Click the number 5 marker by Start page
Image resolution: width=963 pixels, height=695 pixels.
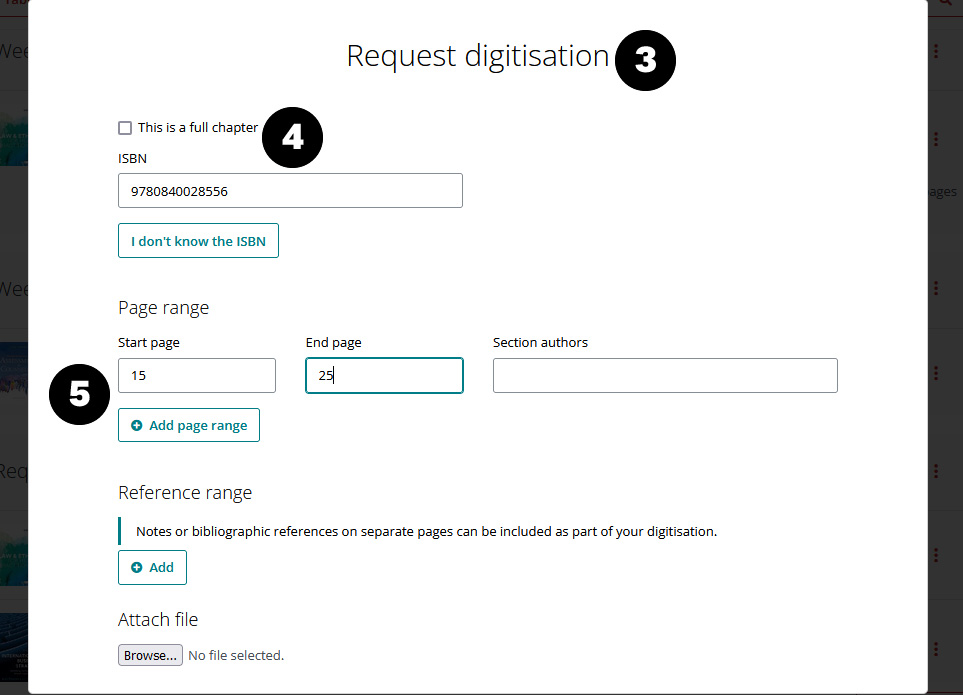coord(80,394)
